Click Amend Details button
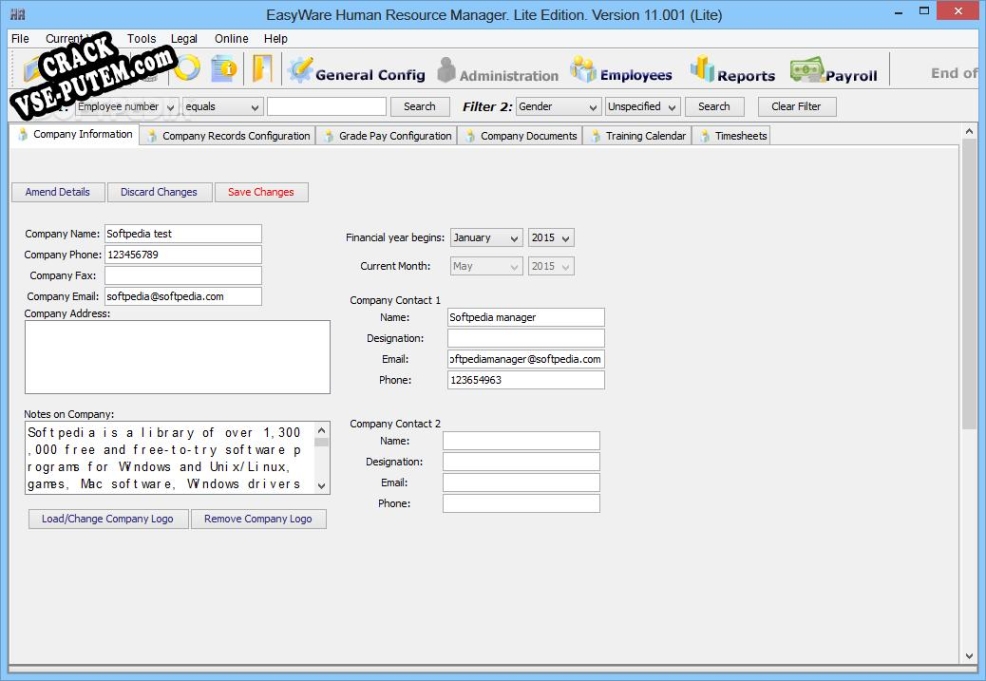 coord(58,192)
